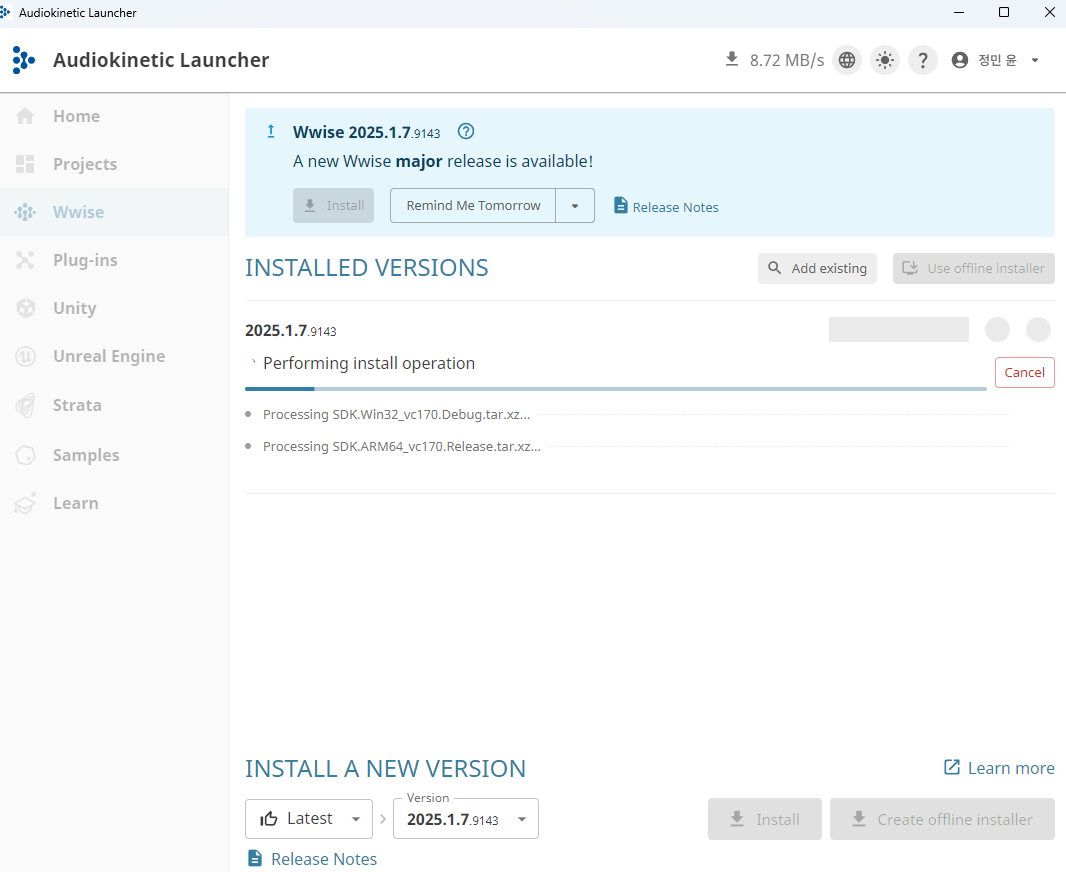Expand the Remind Me Tomorrow dropdown arrow
The width and height of the screenshot is (1066, 872).
(x=575, y=205)
